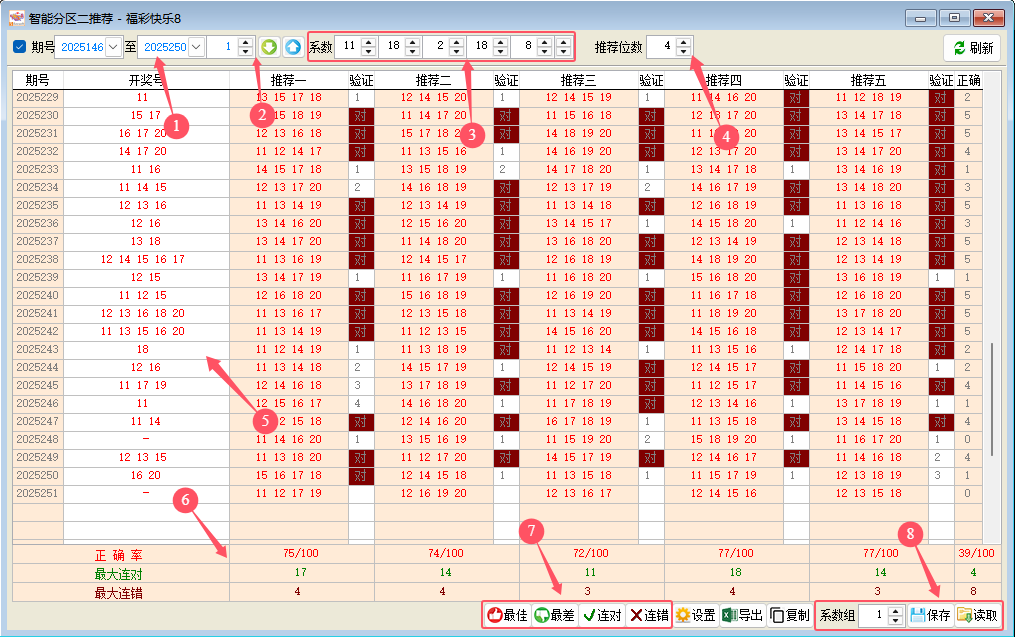Click the 推荐一 column header
The width and height of the screenshot is (1015, 637).
[x=288, y=80]
